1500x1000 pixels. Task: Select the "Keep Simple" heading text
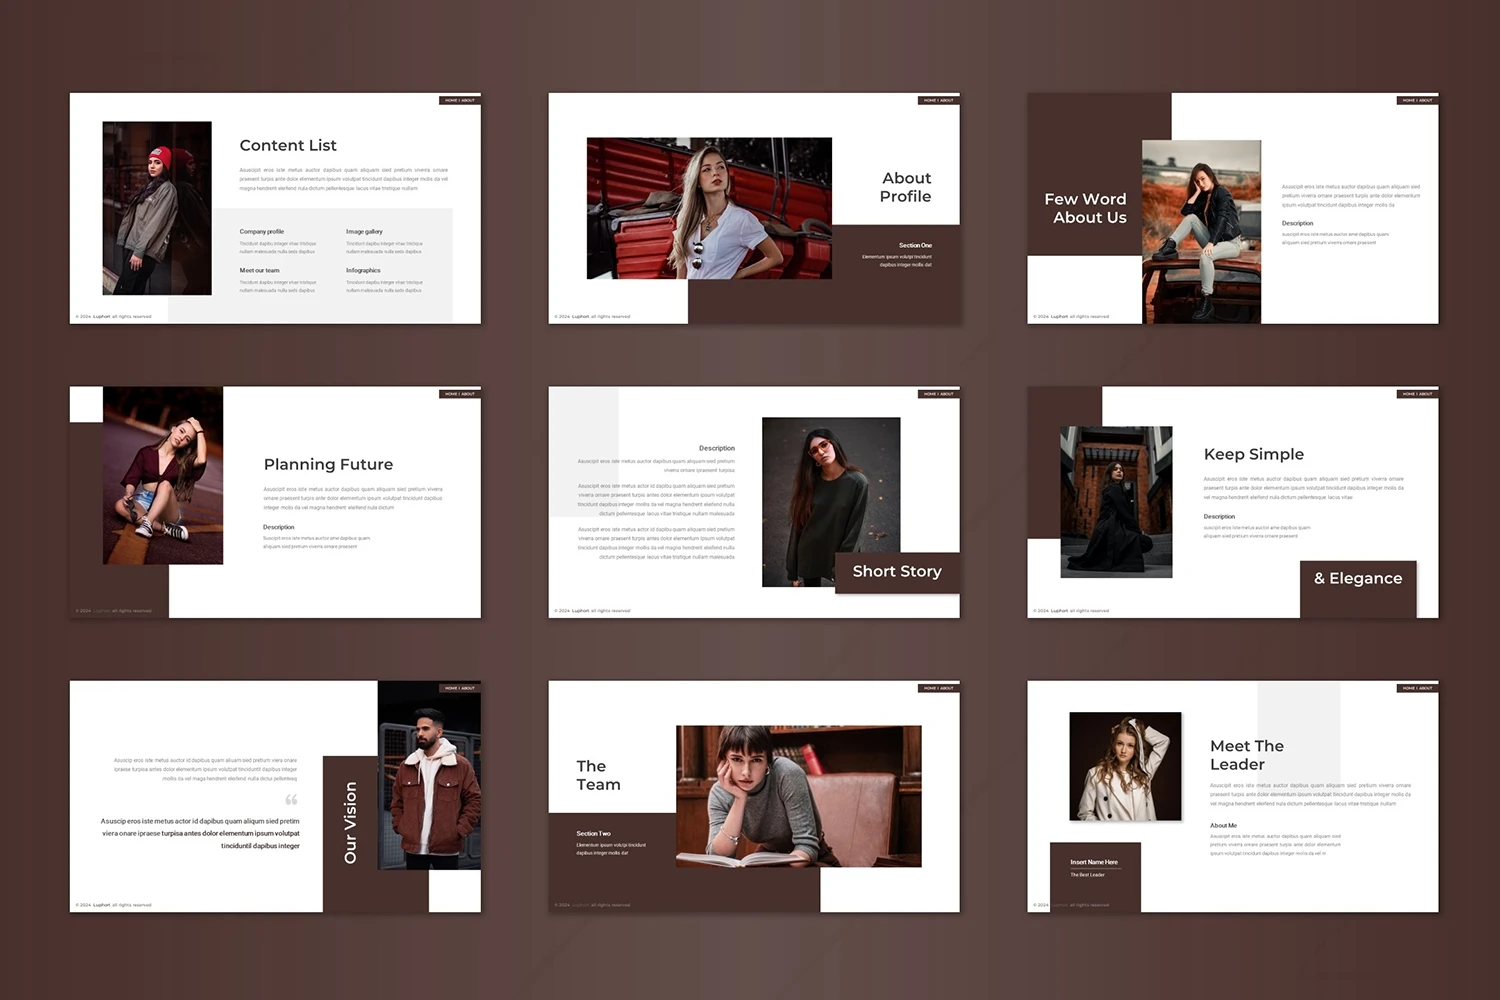point(1254,454)
